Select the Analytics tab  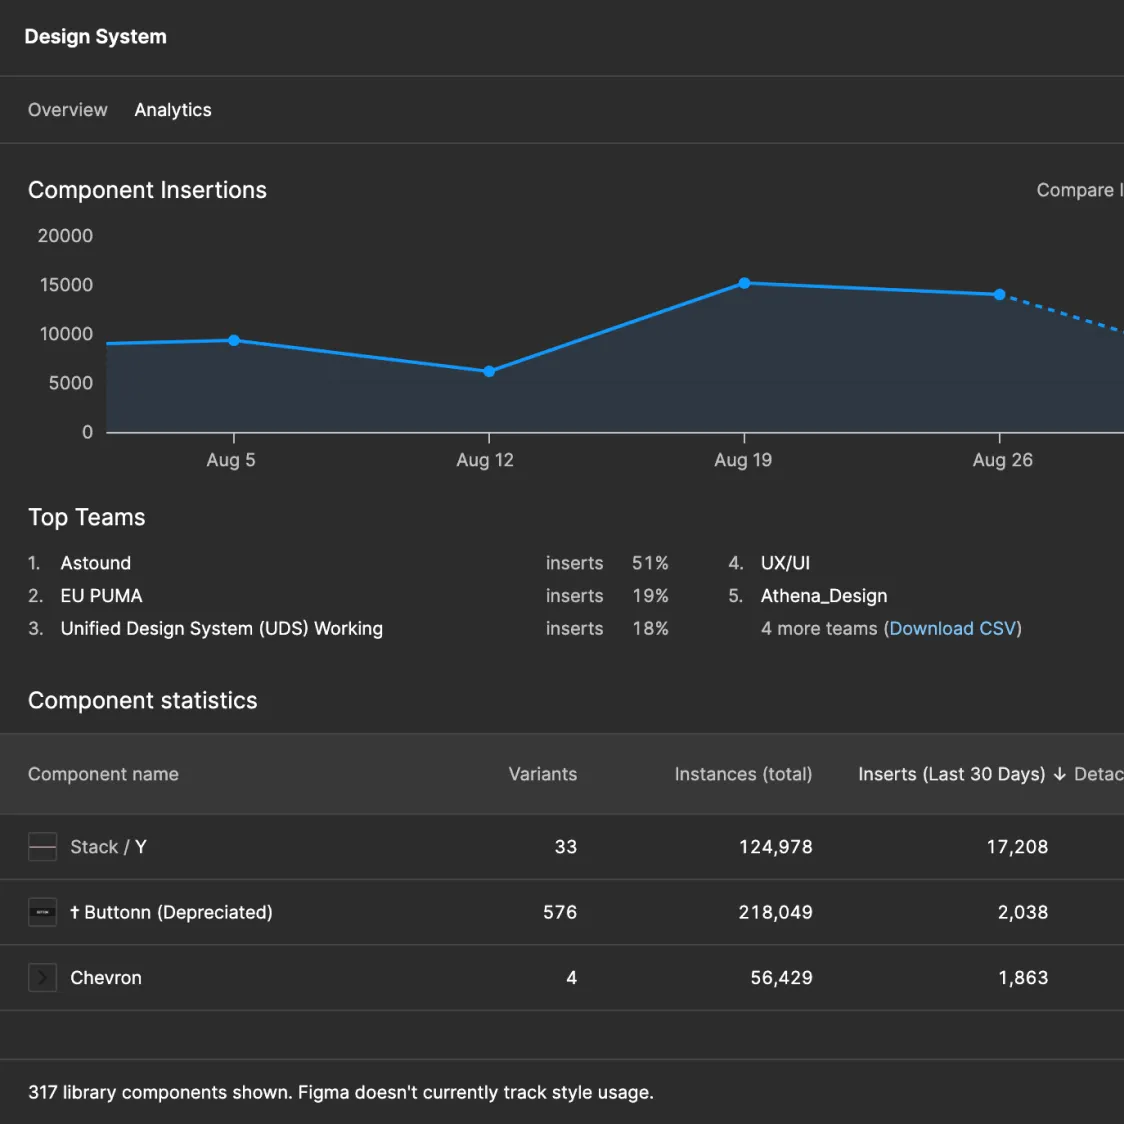(x=173, y=110)
